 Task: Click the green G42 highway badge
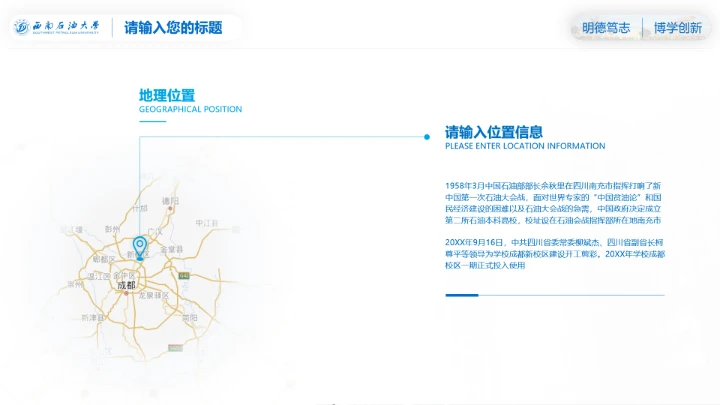click(x=184, y=276)
